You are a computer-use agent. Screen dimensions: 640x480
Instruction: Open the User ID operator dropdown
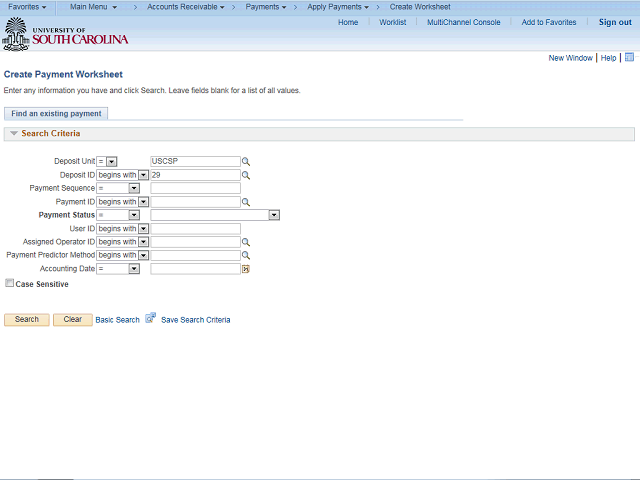[122, 229]
